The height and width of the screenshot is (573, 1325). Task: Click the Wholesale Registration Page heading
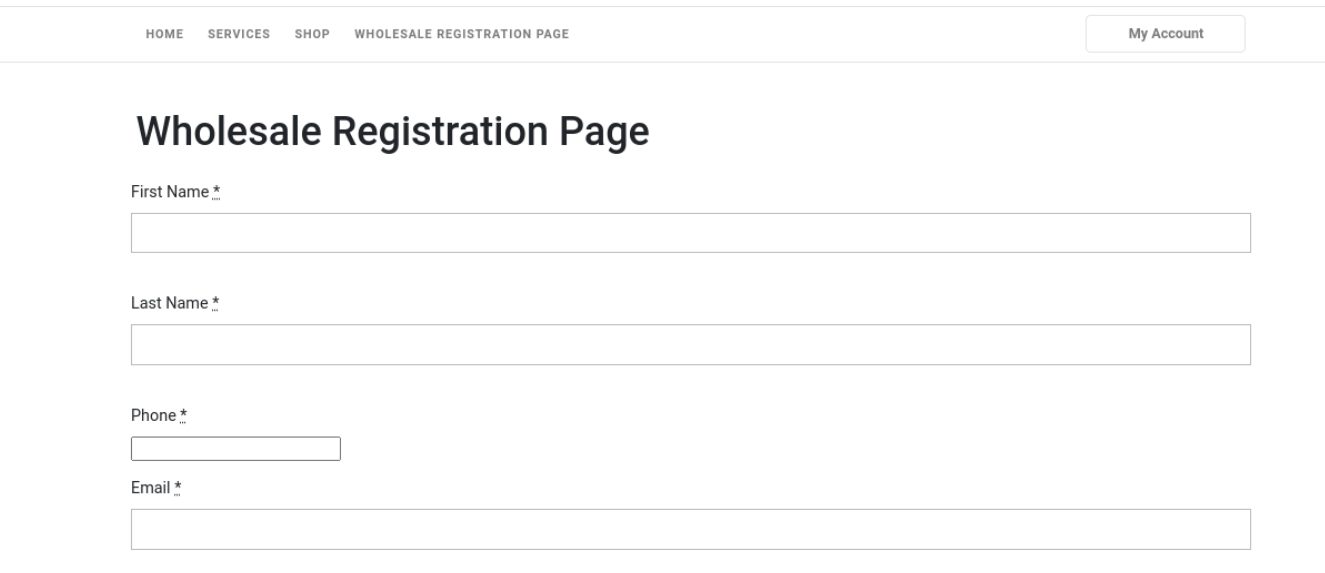(x=393, y=132)
